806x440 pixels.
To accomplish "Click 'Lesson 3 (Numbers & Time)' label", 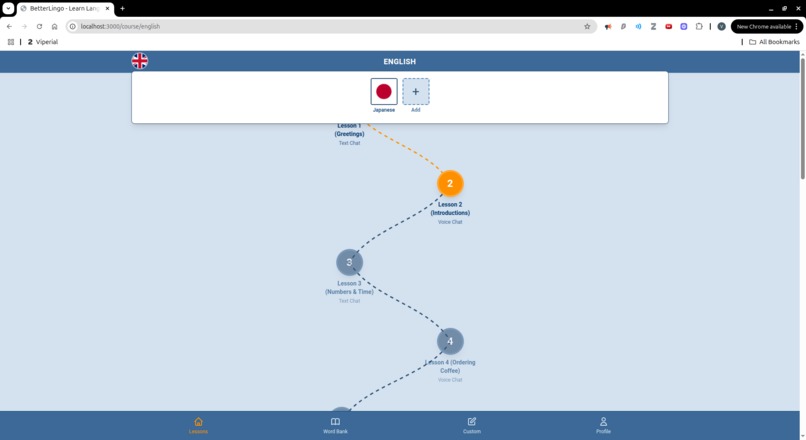I will 350,287.
